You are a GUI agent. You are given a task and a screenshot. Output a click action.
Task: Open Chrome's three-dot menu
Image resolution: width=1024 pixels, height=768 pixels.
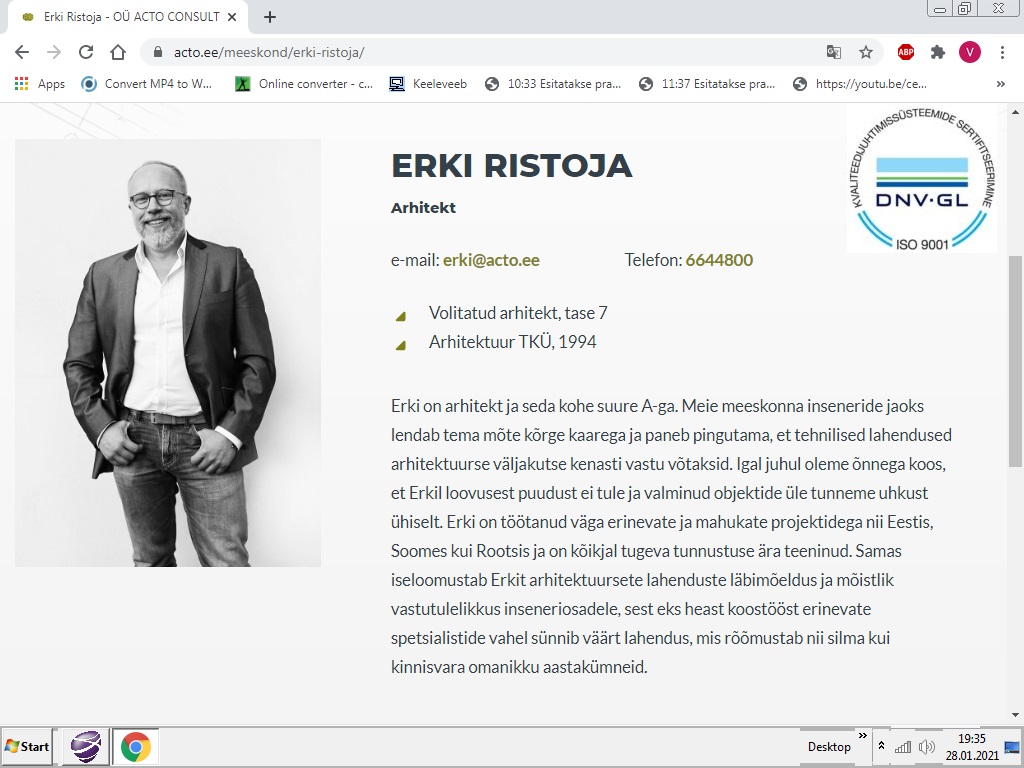click(x=1002, y=52)
